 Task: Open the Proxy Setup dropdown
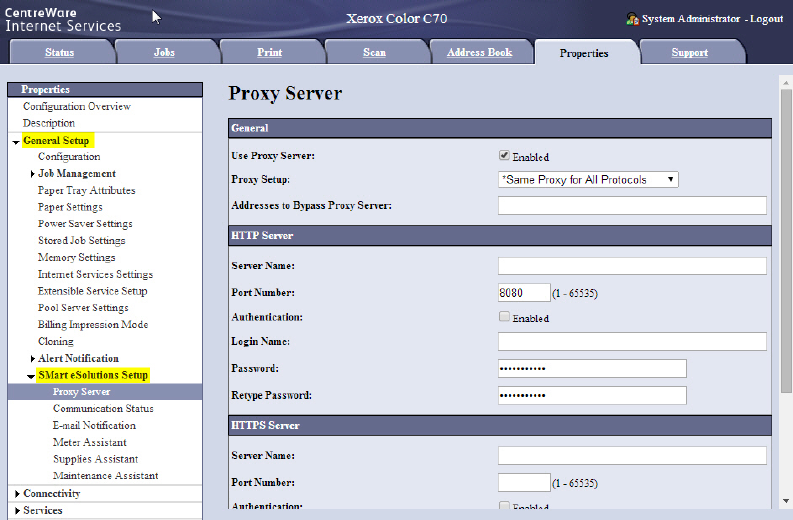588,180
